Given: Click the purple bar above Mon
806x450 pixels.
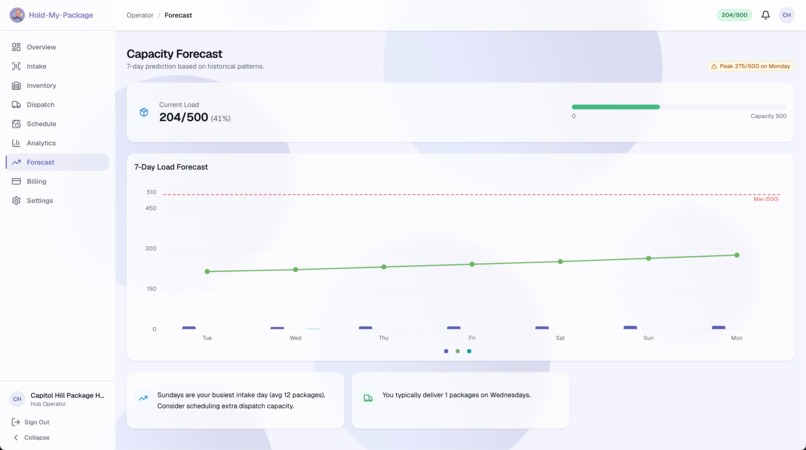Looking at the screenshot, I should pos(719,327).
